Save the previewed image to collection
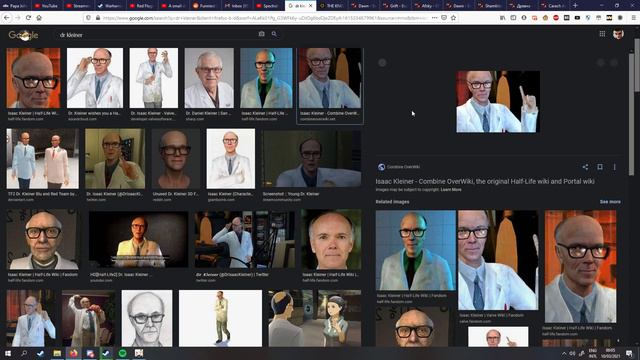The width and height of the screenshot is (640, 360). pos(600,167)
